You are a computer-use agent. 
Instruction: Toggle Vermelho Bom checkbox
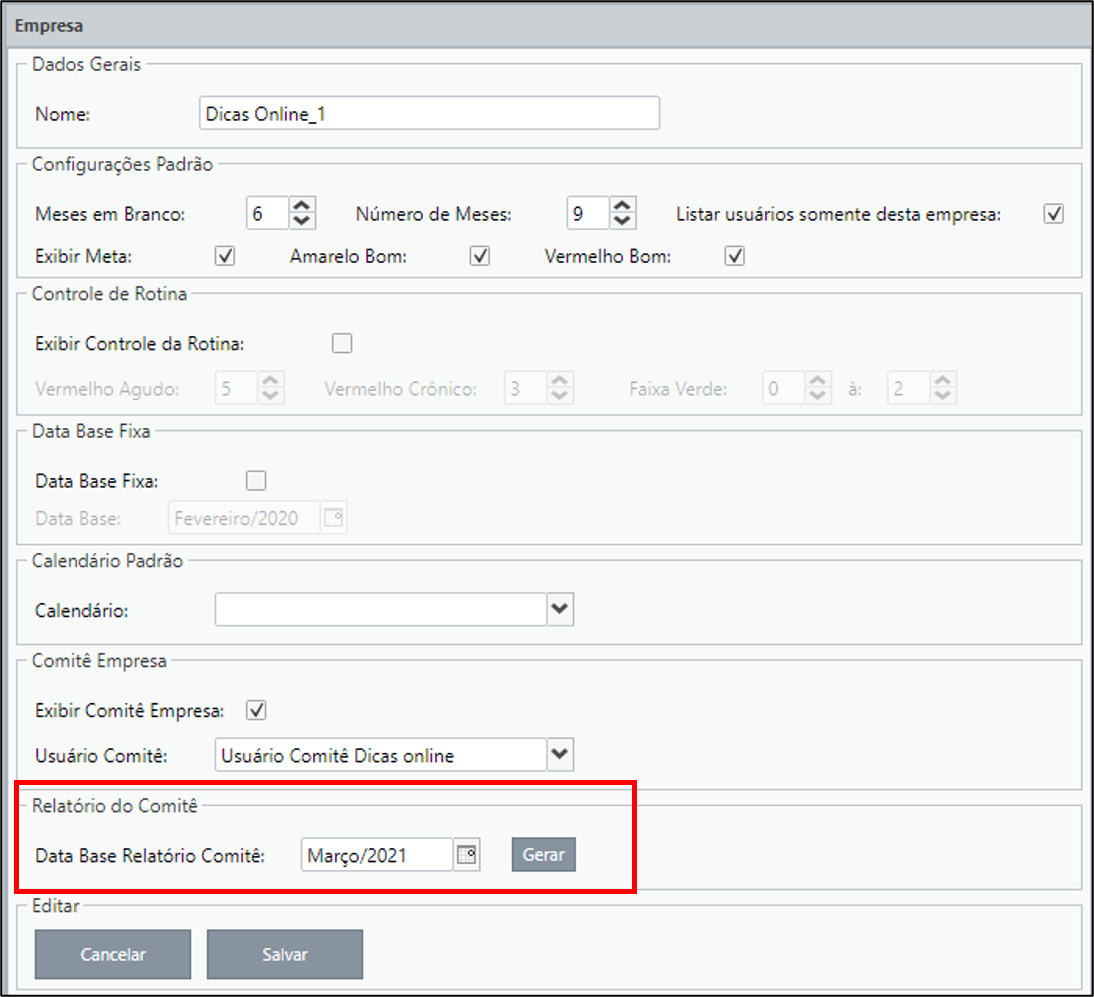(735, 256)
